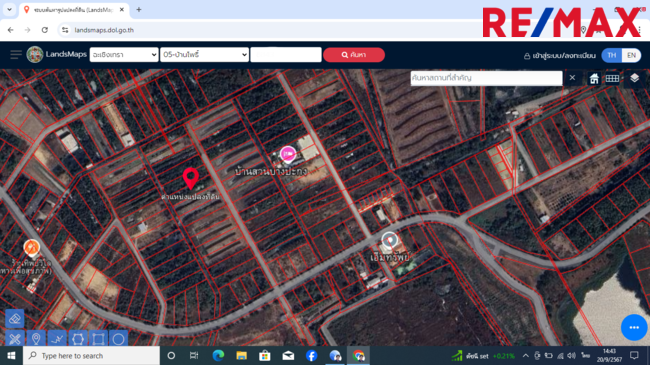Screen dimensions: 650x365
Task: Focus the parcel number input field
Action: [x=286, y=55]
